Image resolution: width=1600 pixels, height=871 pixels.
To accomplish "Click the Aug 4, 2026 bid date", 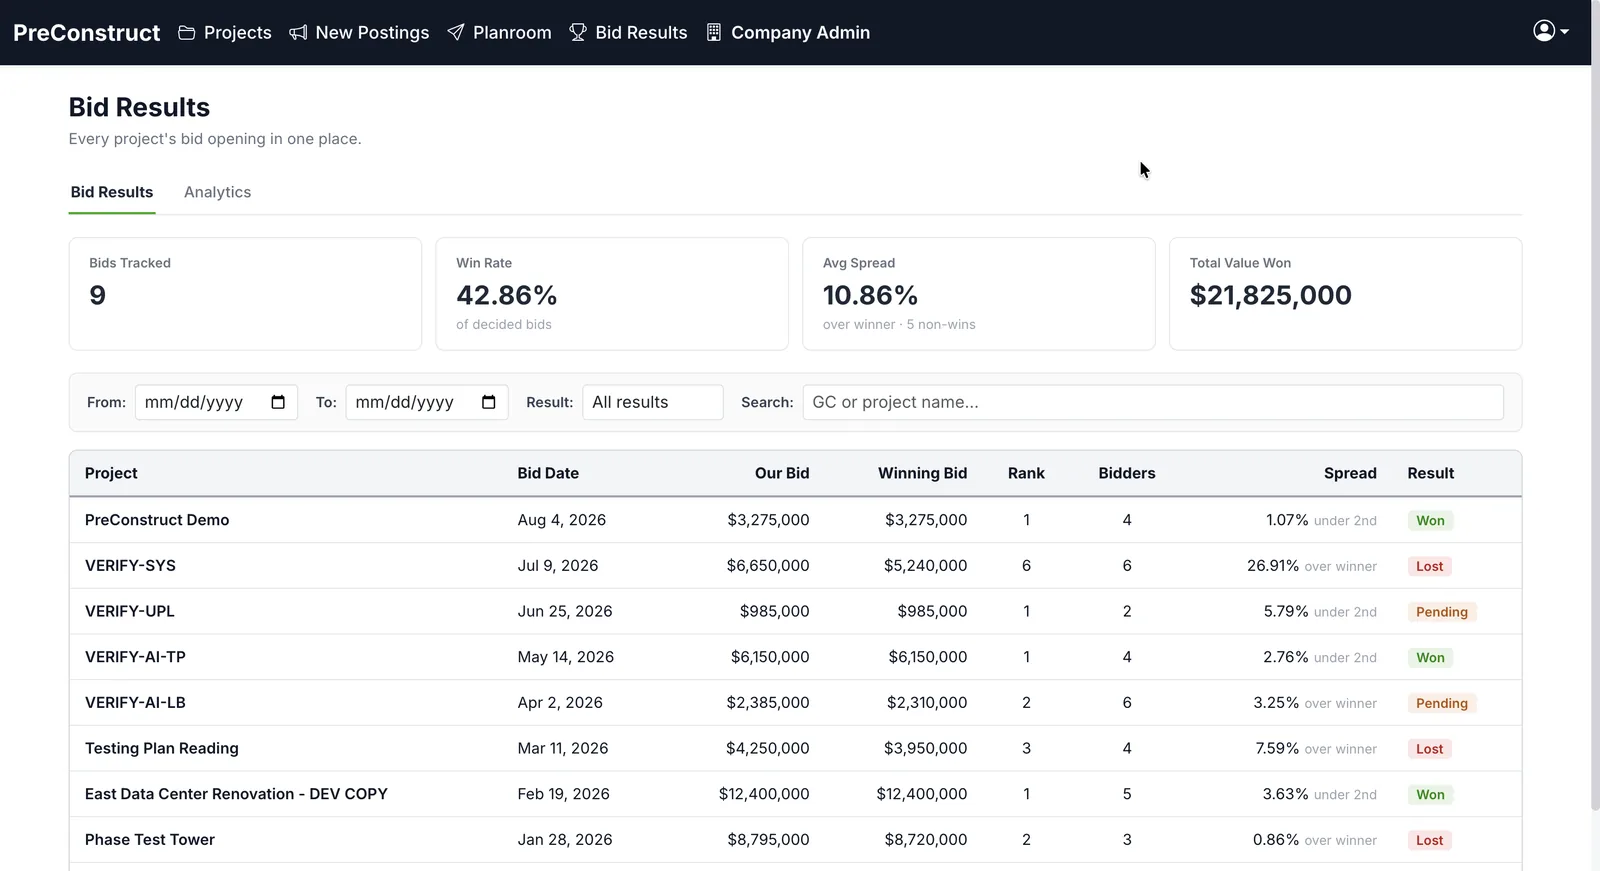I will pyautogui.click(x=561, y=520).
